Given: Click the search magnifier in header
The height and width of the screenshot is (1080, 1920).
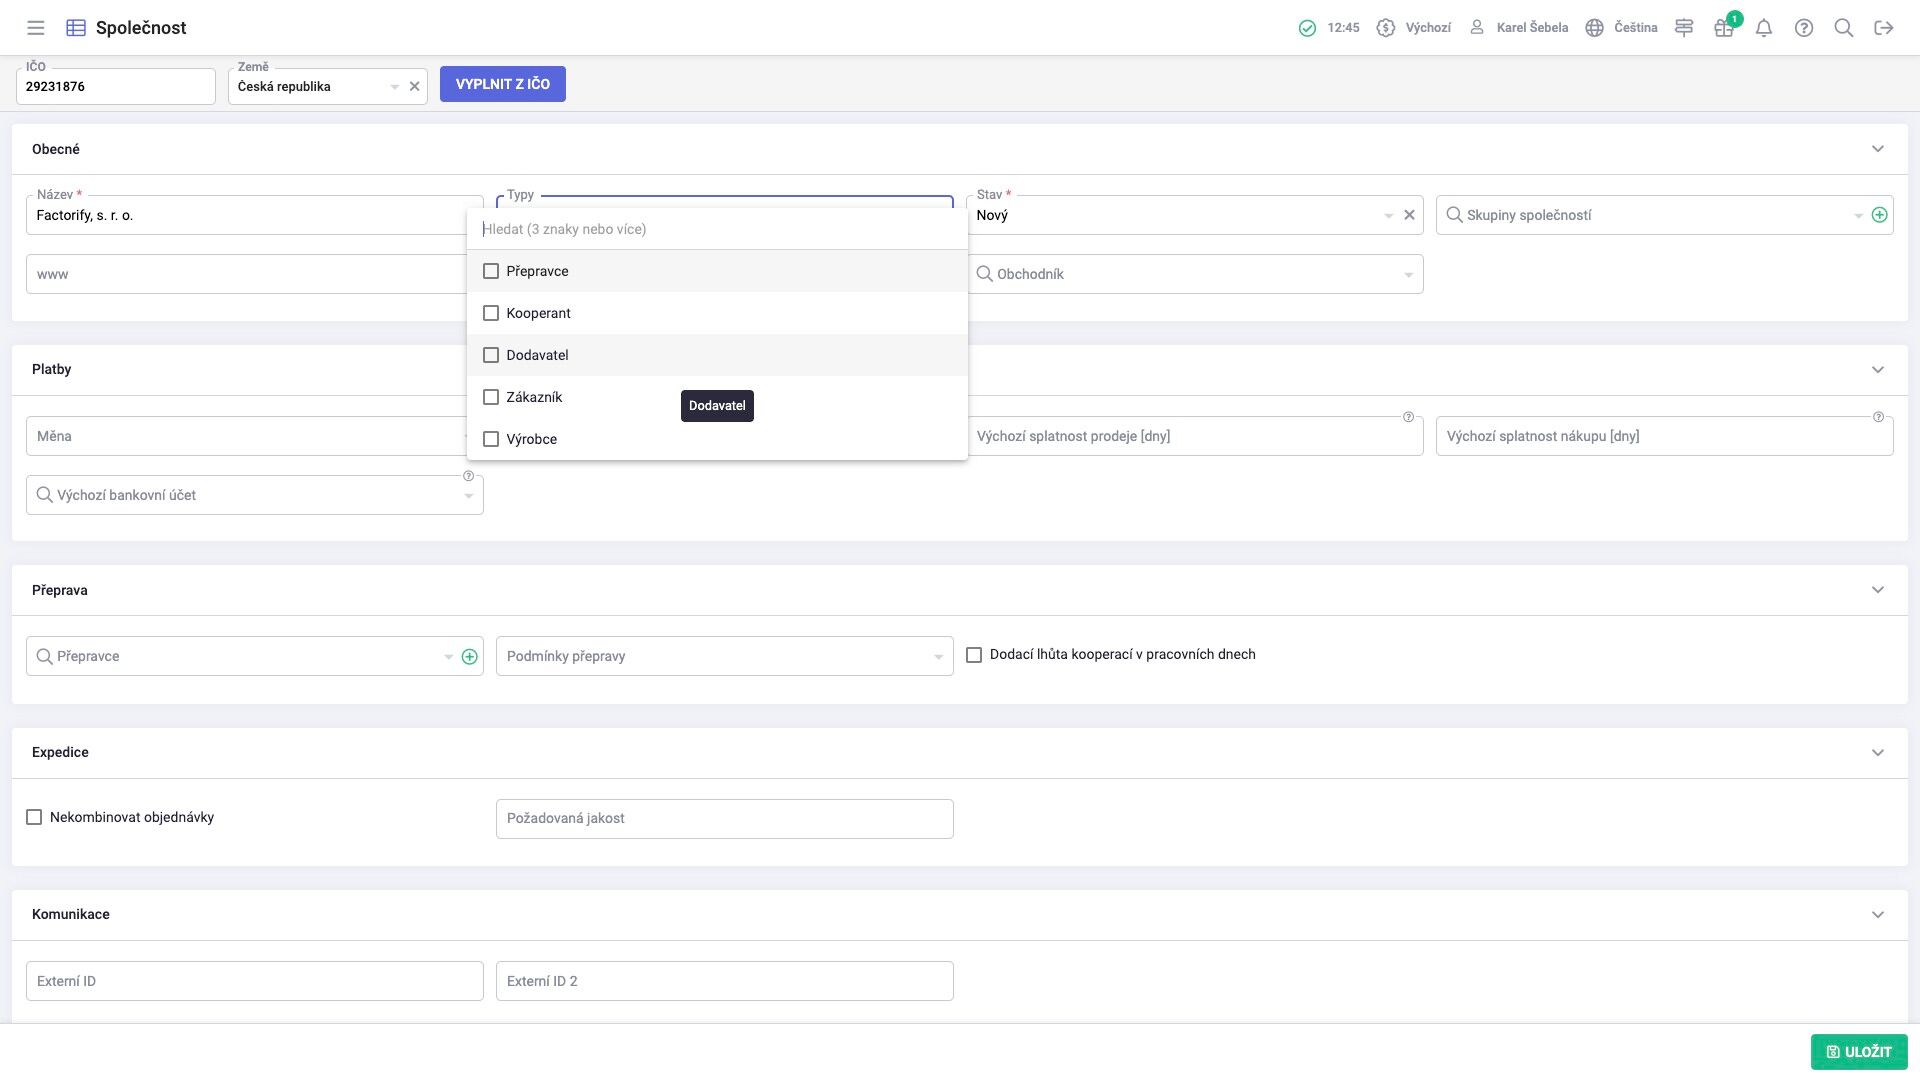Looking at the screenshot, I should click(1844, 28).
